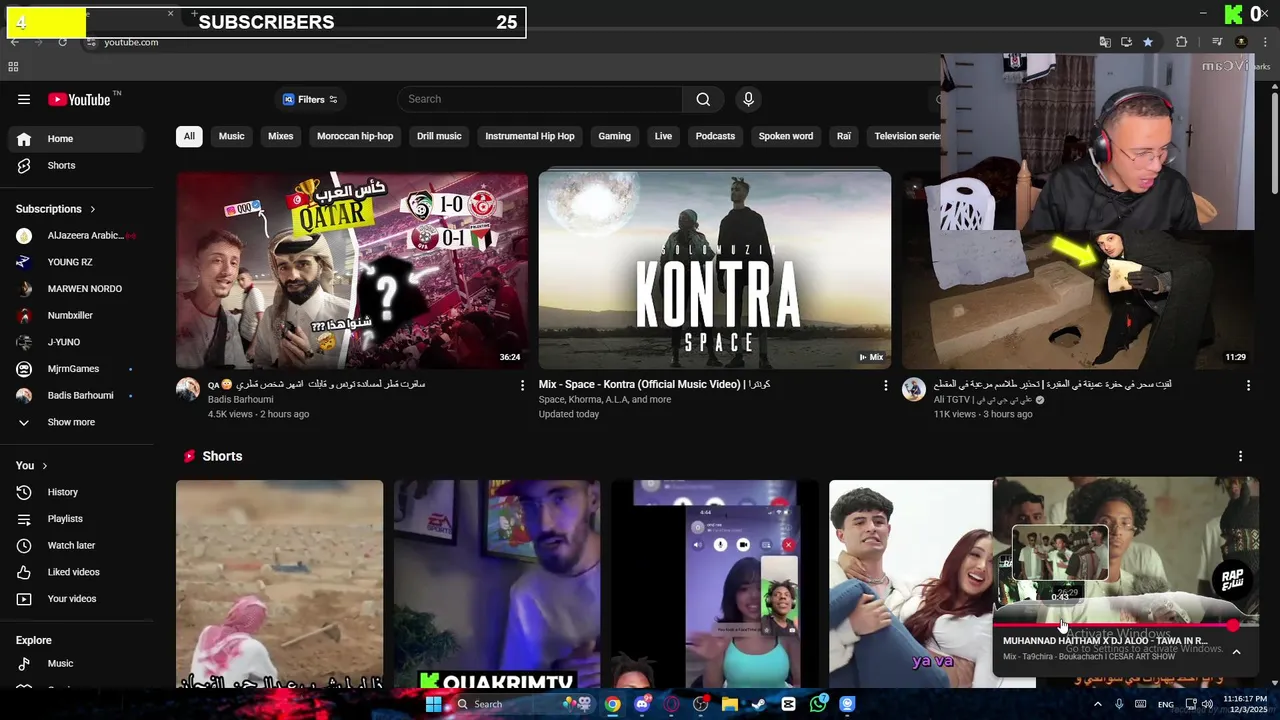Open Google Chrome from the taskbar
1280x720 pixels.
[612, 704]
